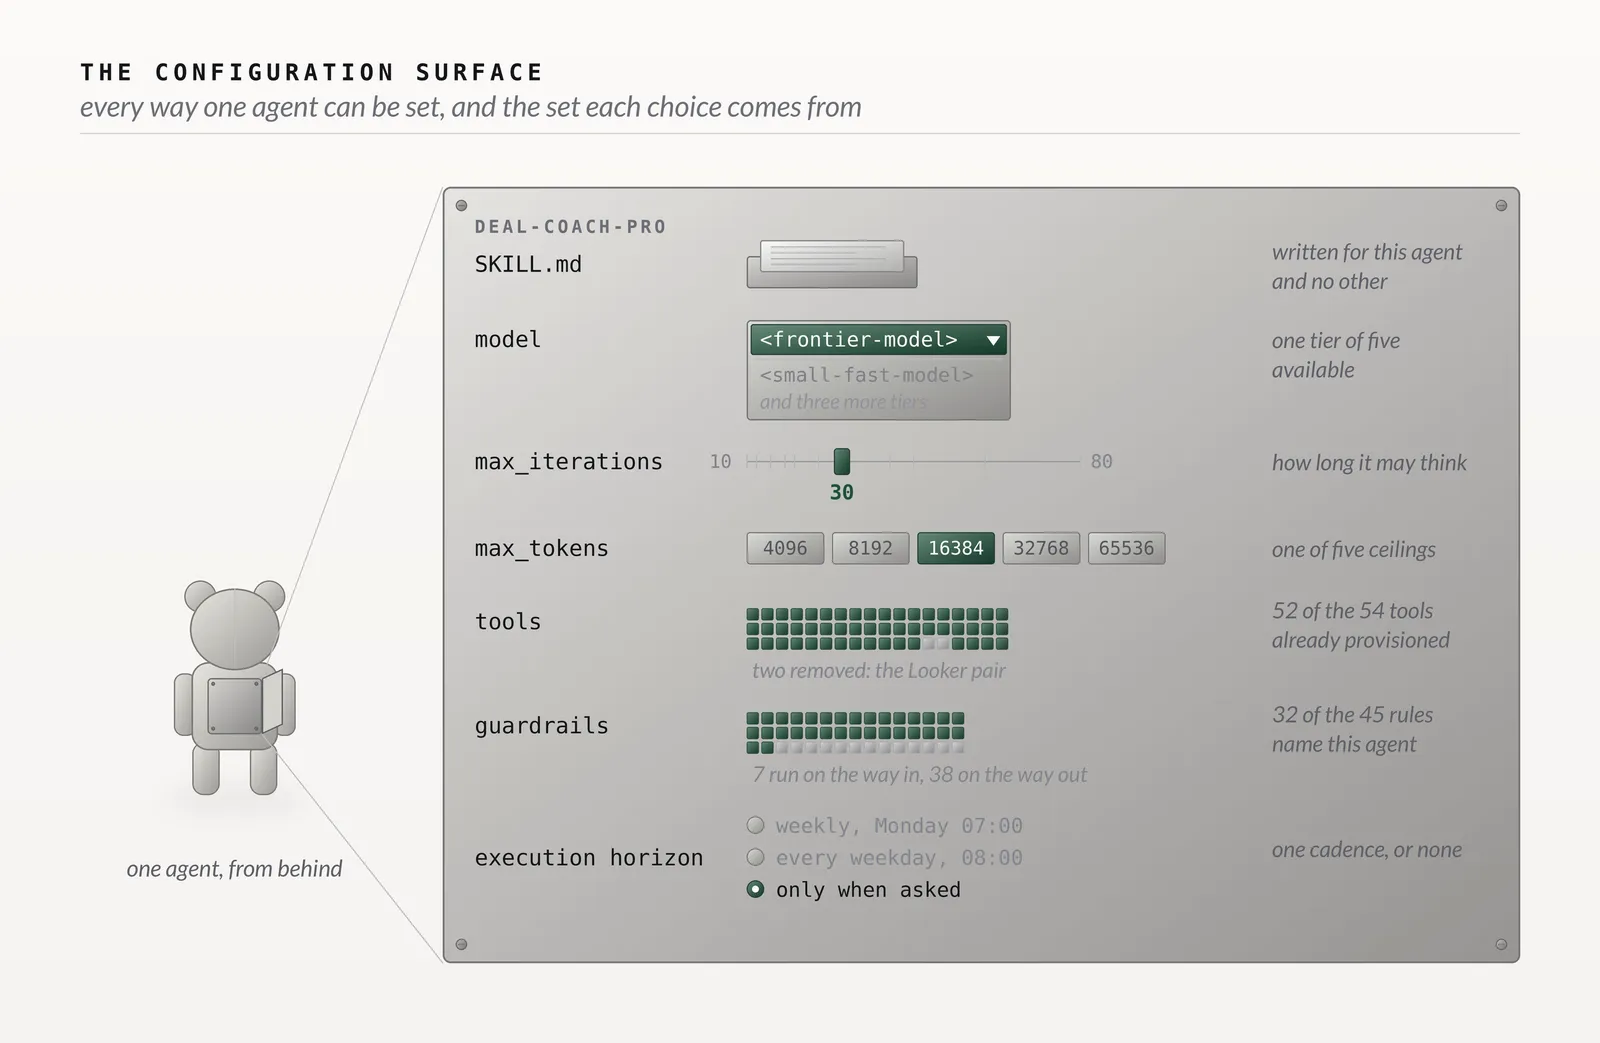Set max_tokens to 8192
This screenshot has height=1043, width=1600.
[x=870, y=548]
